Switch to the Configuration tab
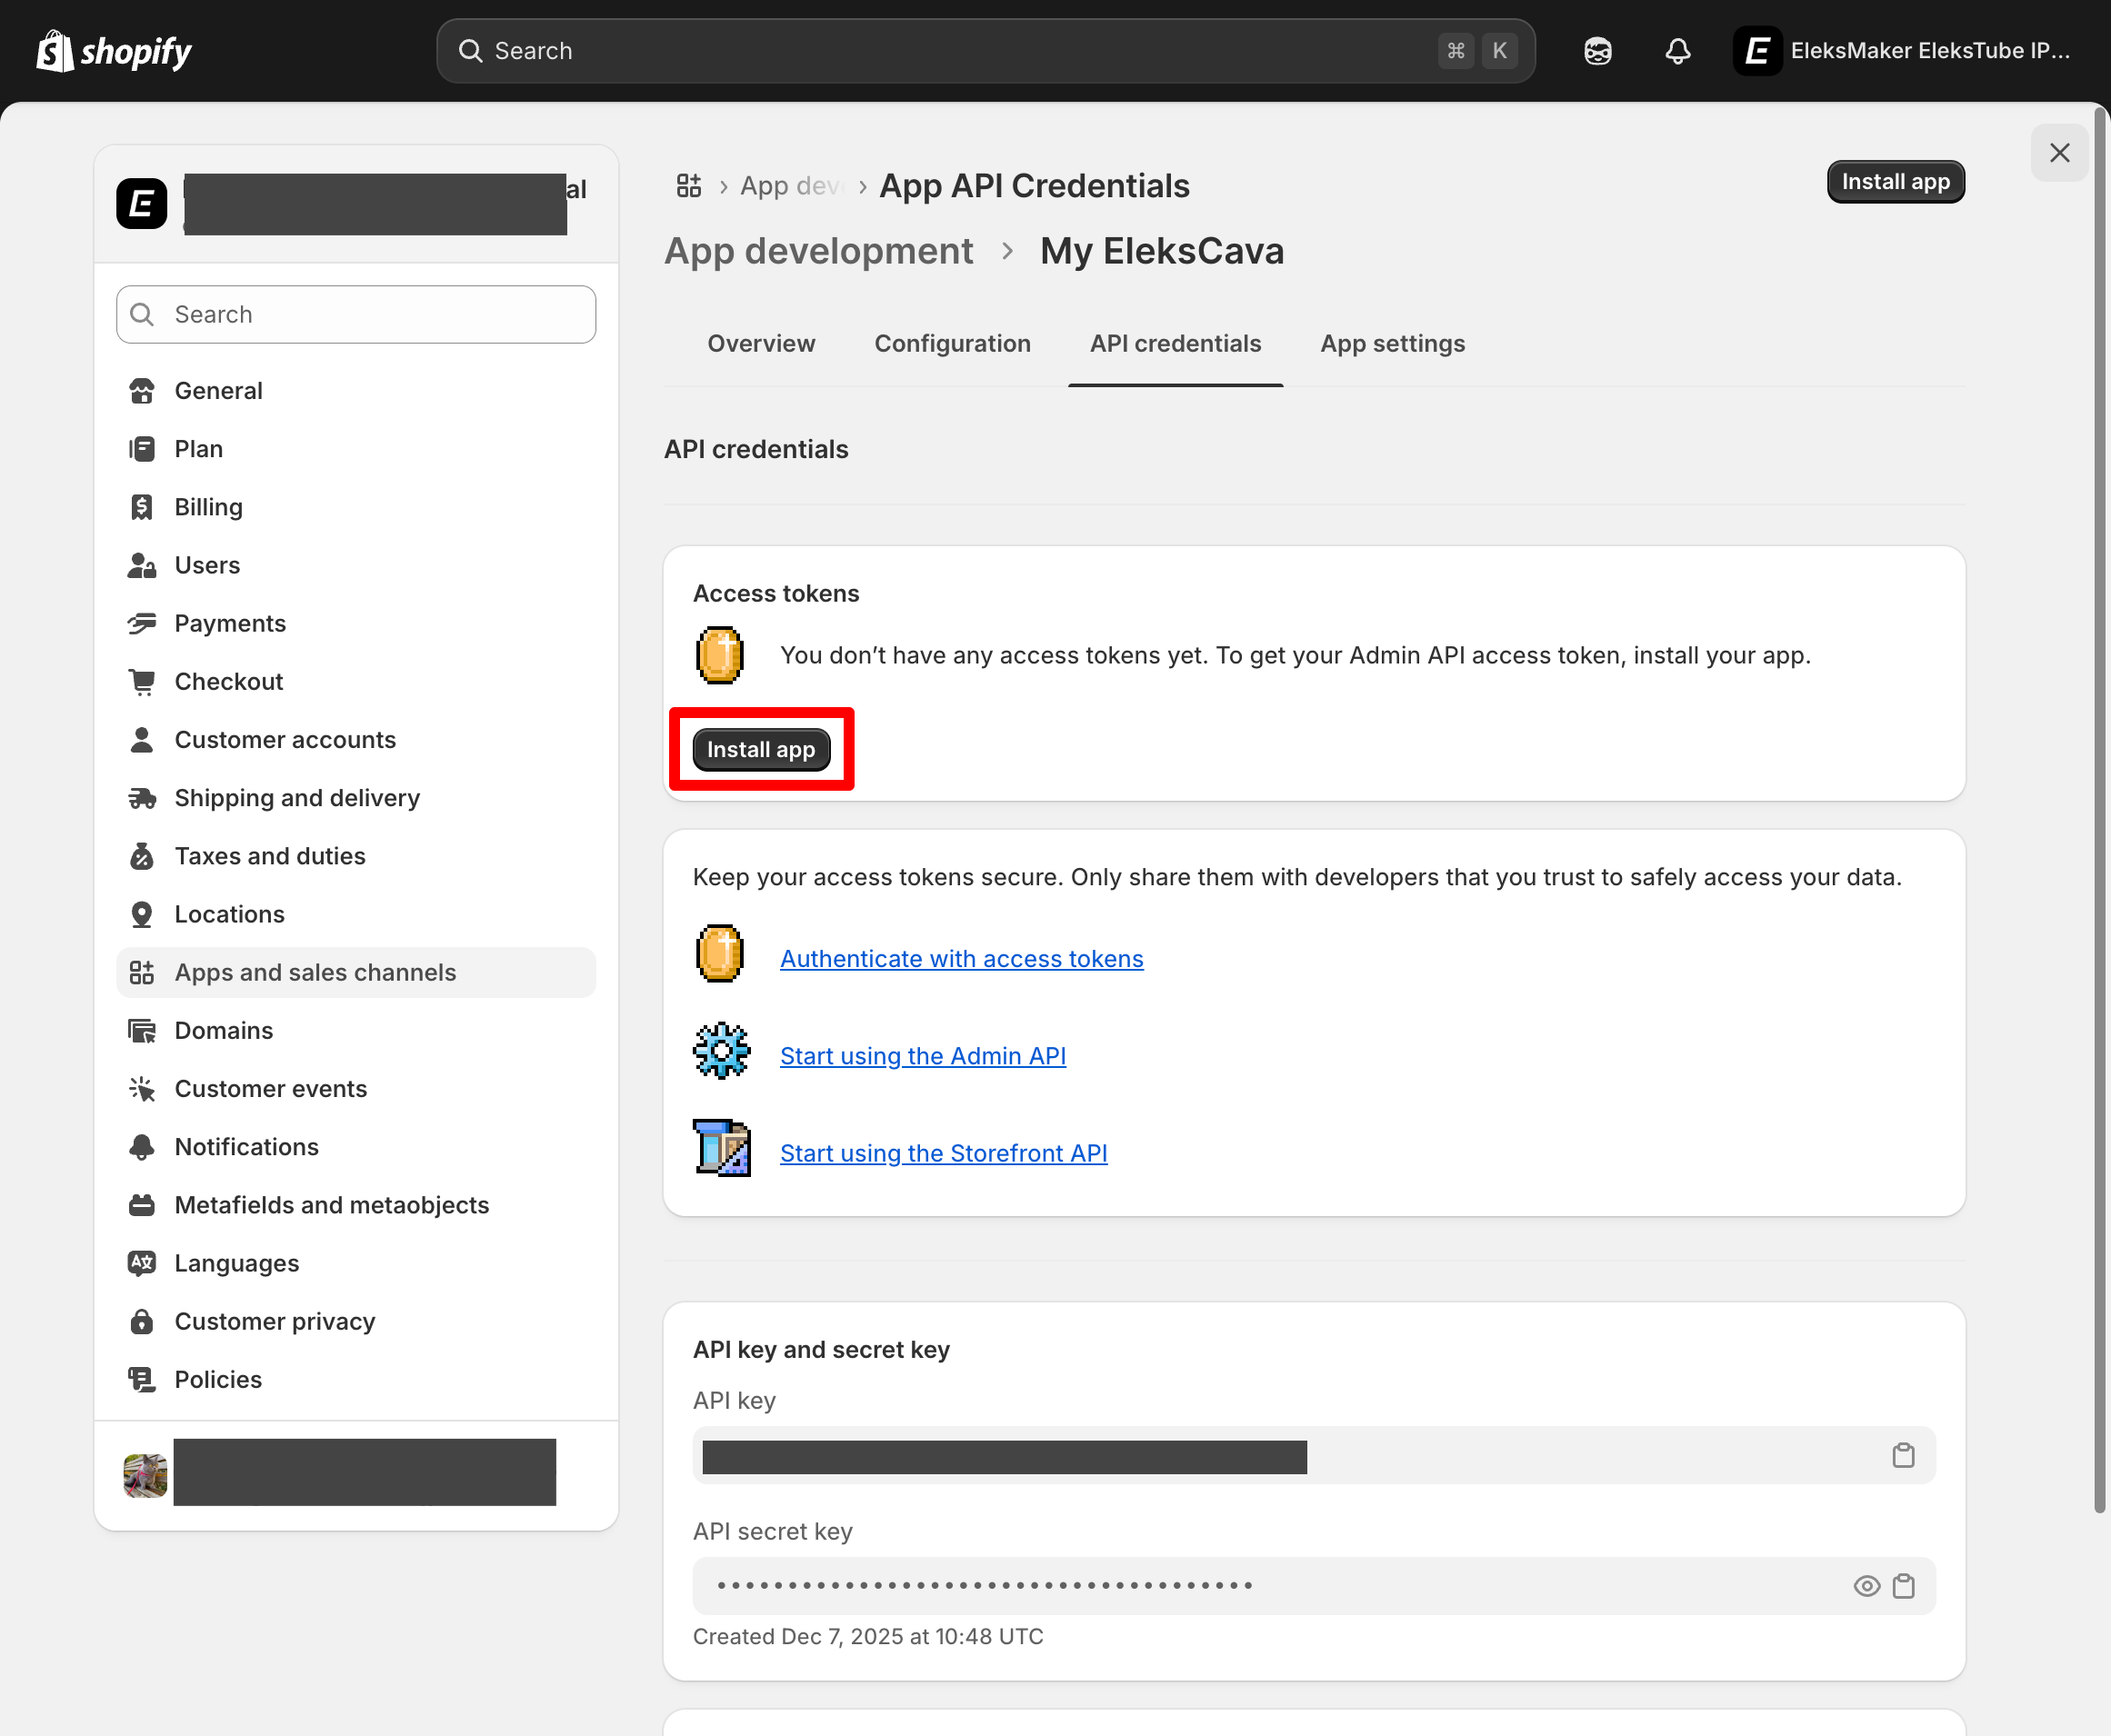2111x1736 pixels. [x=952, y=343]
